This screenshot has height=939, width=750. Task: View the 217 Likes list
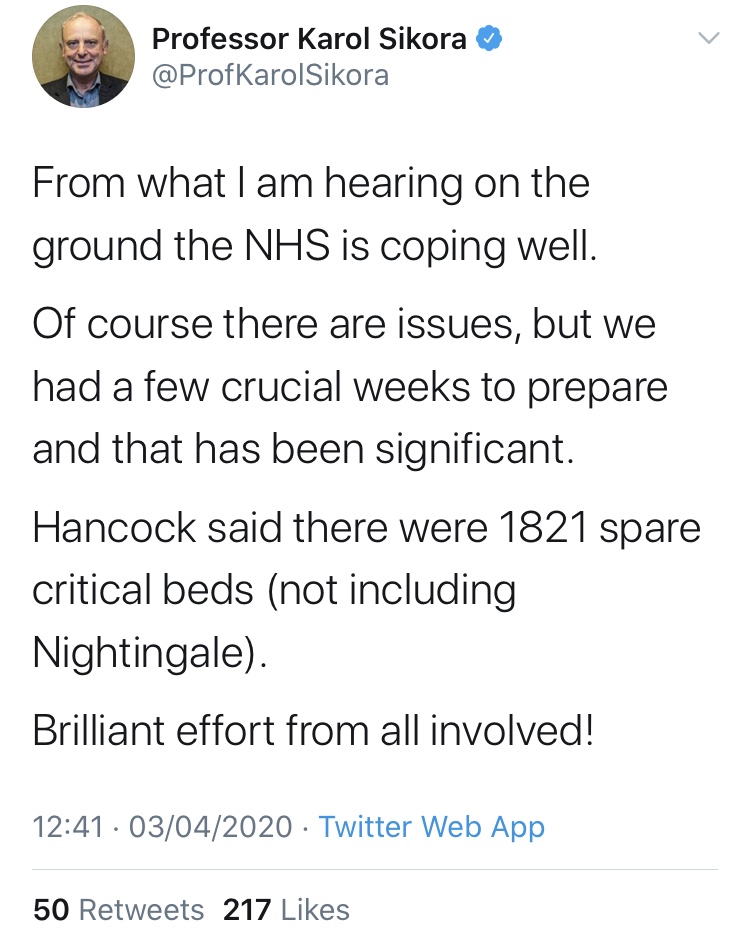tap(286, 910)
